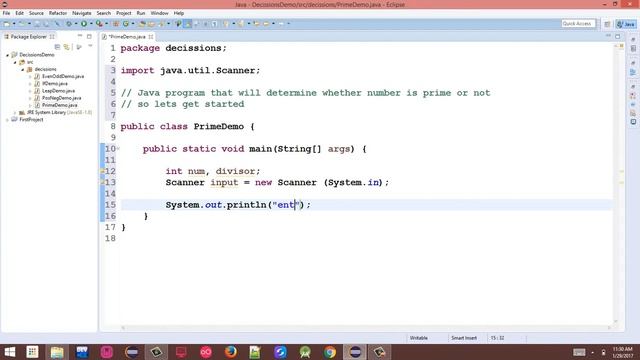Screen dimensions: 640x360
Task: Expand the FirstProject node
Action: point(7,120)
